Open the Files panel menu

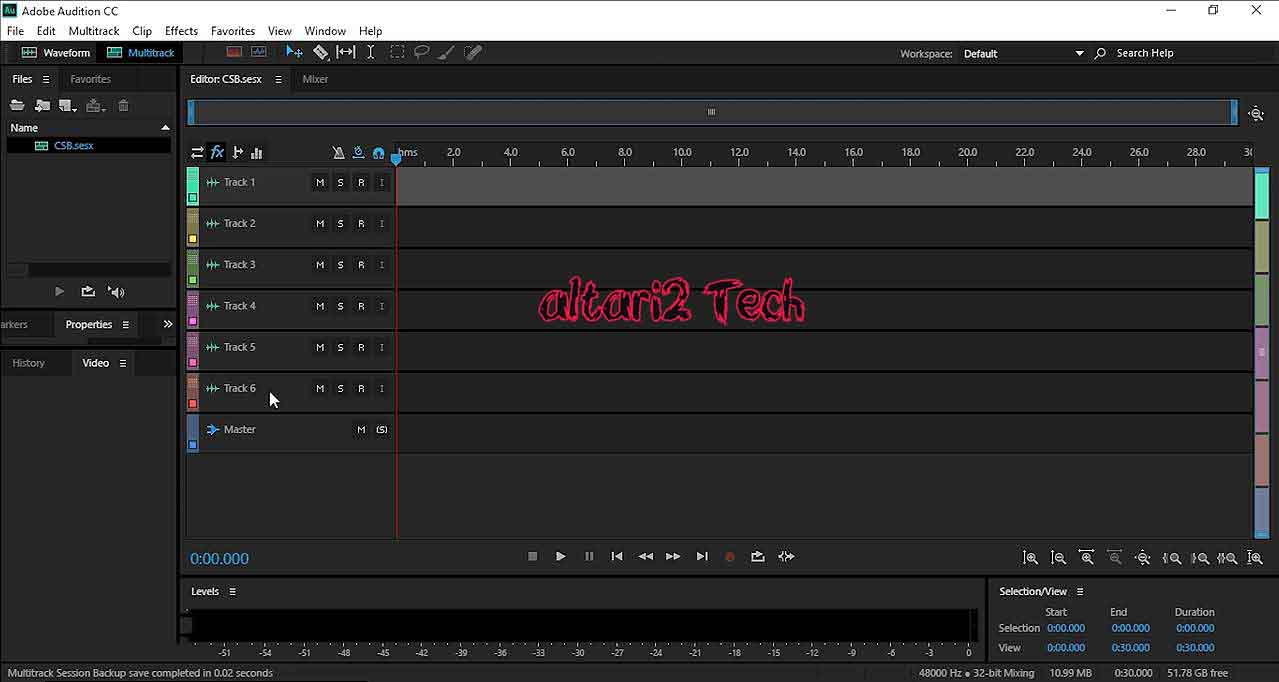pos(46,79)
